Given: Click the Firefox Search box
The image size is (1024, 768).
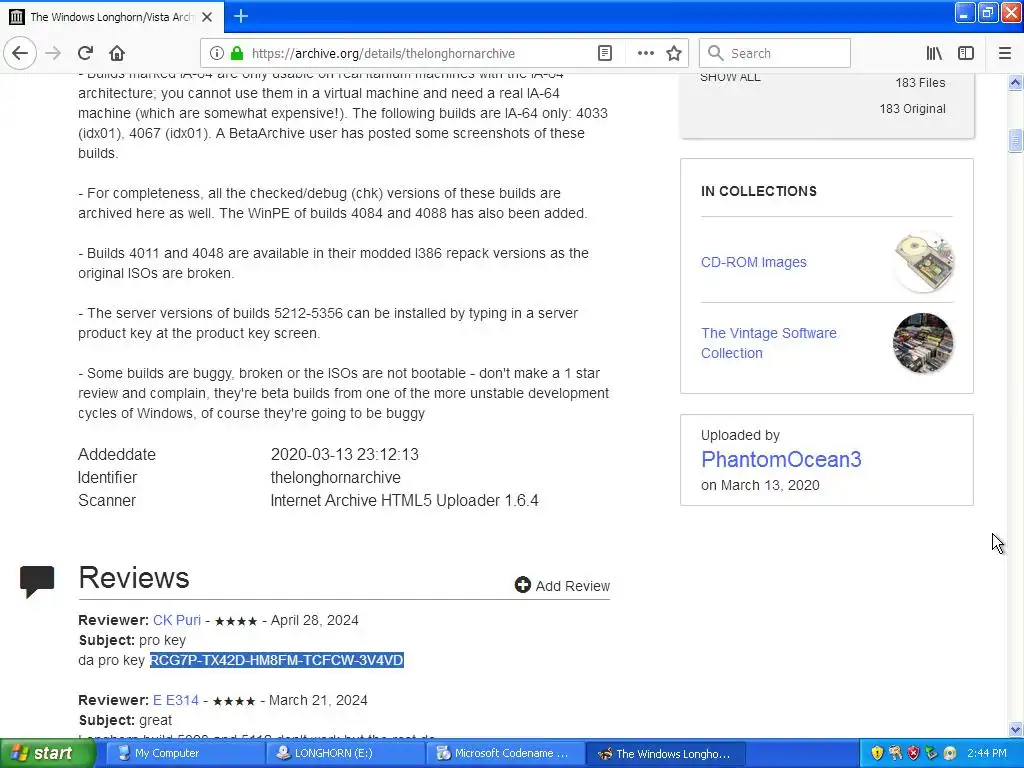Looking at the screenshot, I should [x=775, y=53].
